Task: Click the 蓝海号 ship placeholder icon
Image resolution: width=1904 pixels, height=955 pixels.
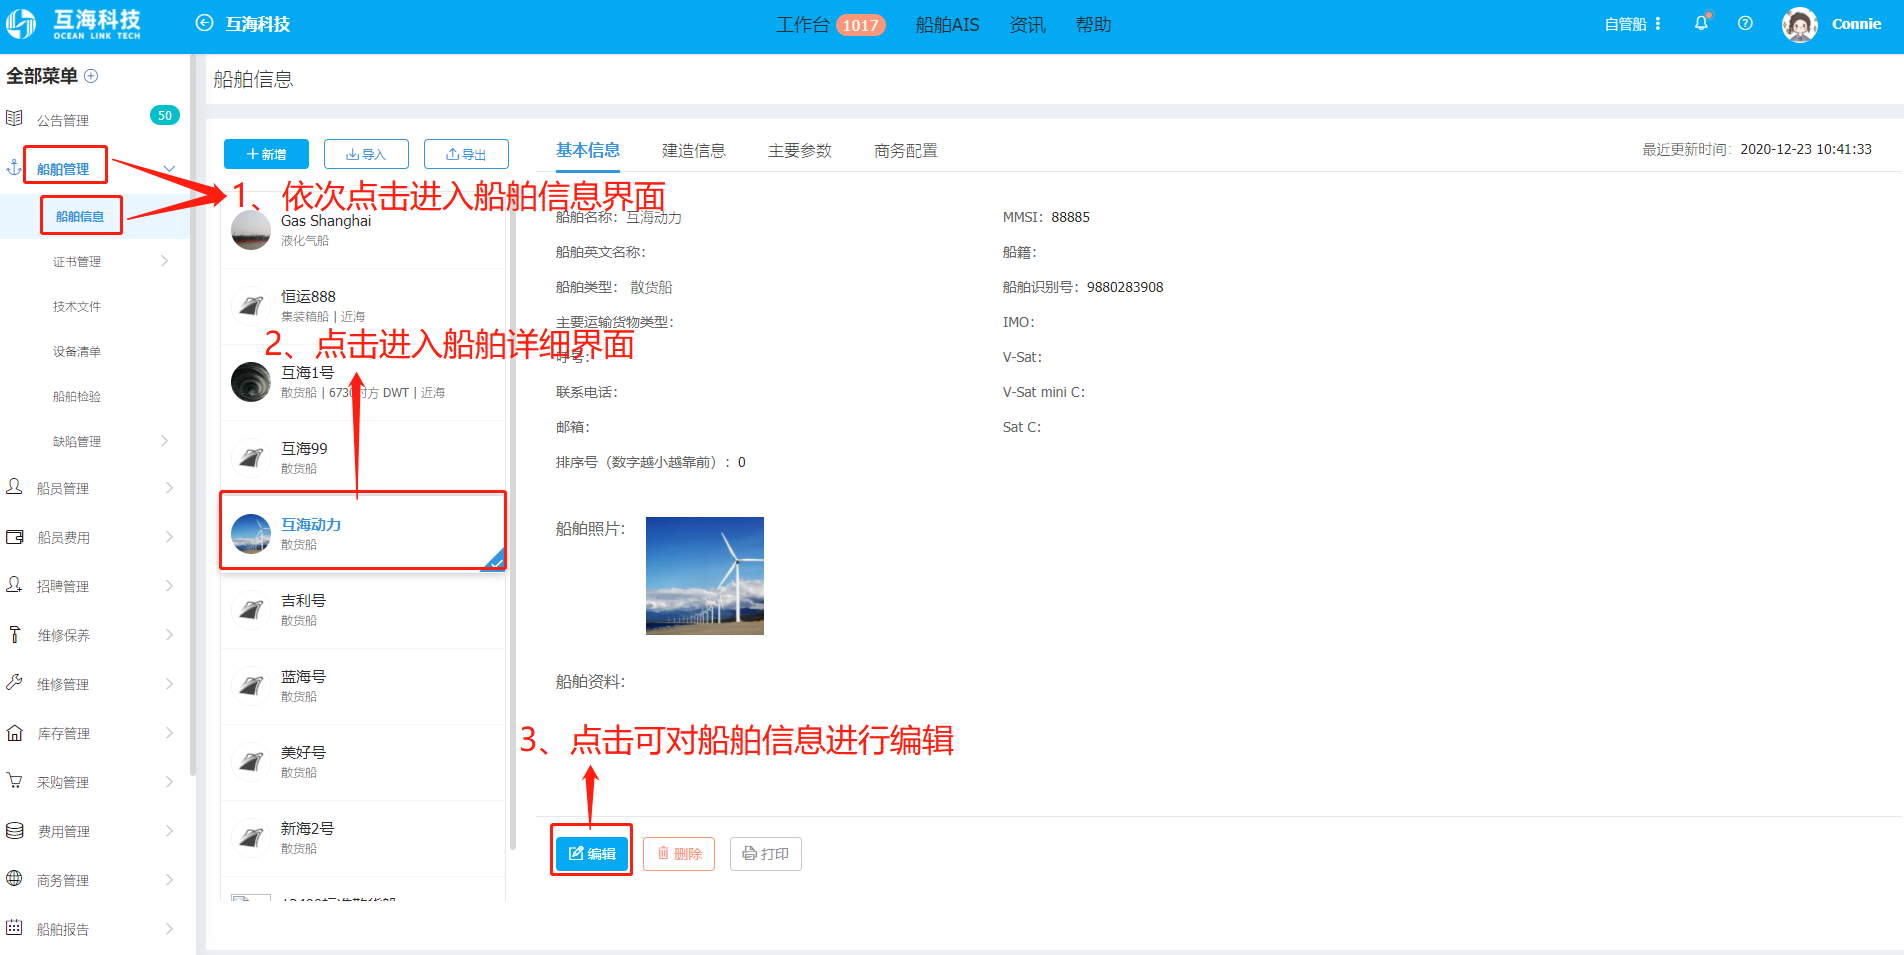Action: [x=251, y=686]
